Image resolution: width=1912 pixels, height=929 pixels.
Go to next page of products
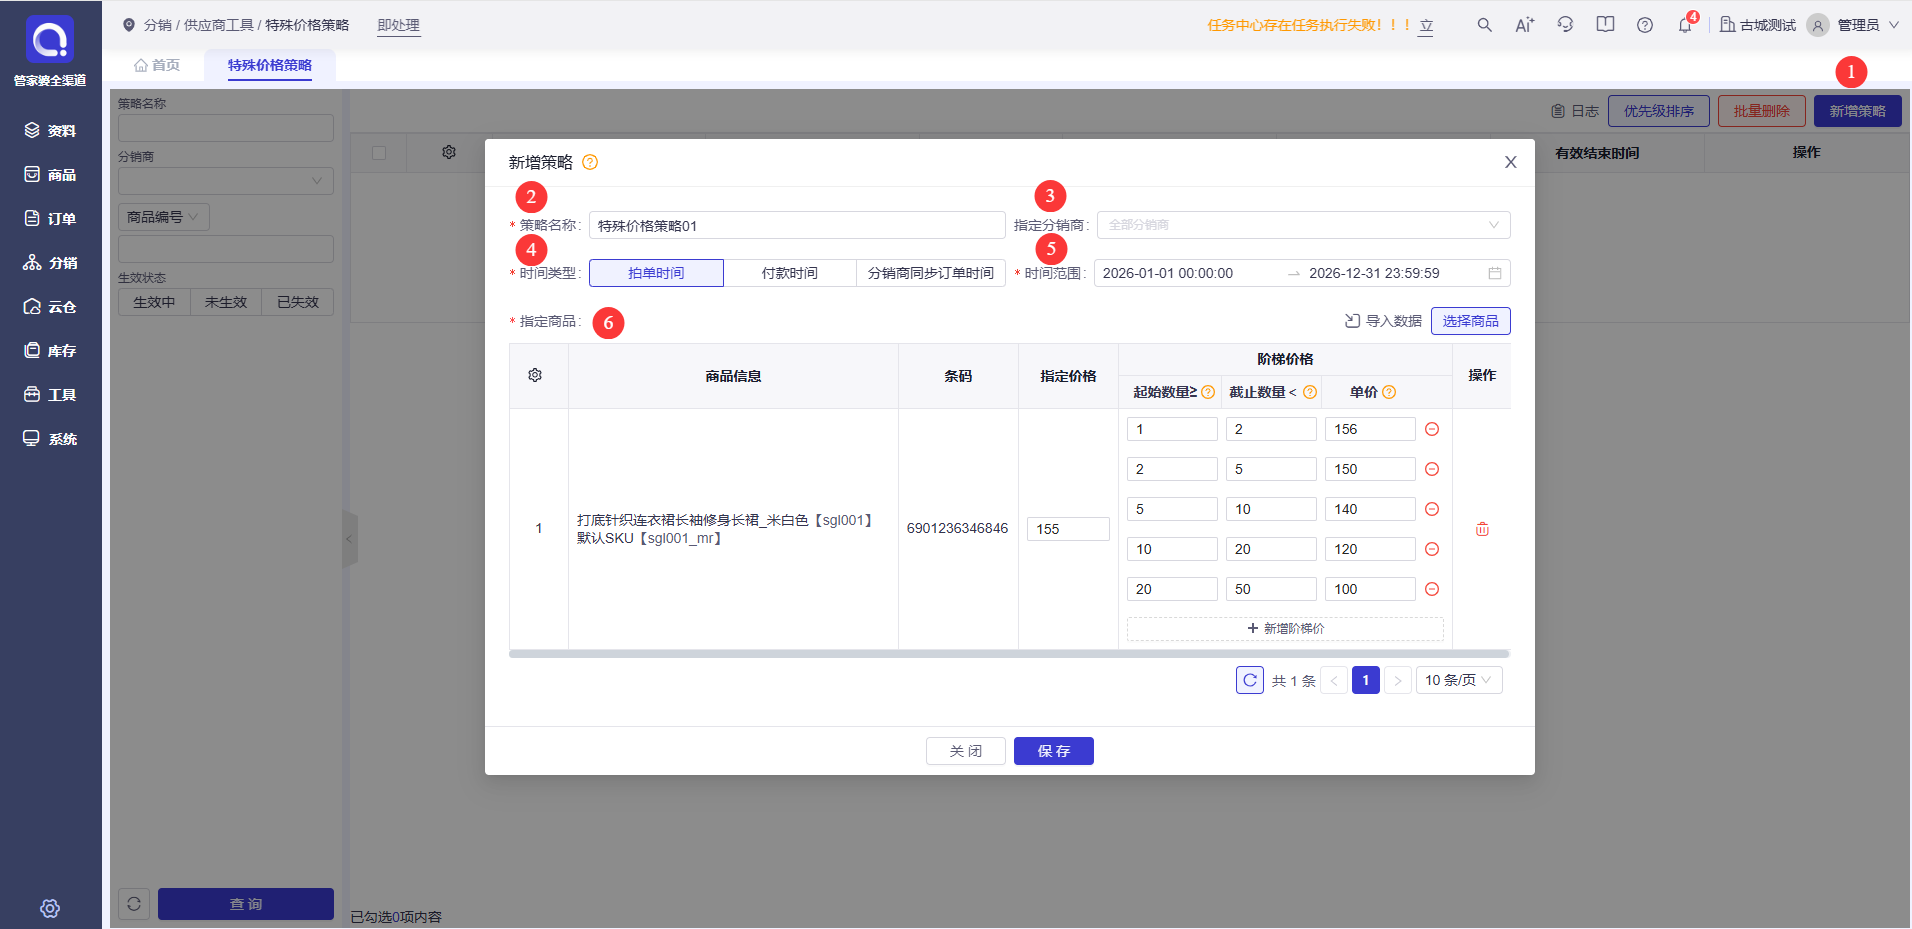pyautogui.click(x=1398, y=680)
